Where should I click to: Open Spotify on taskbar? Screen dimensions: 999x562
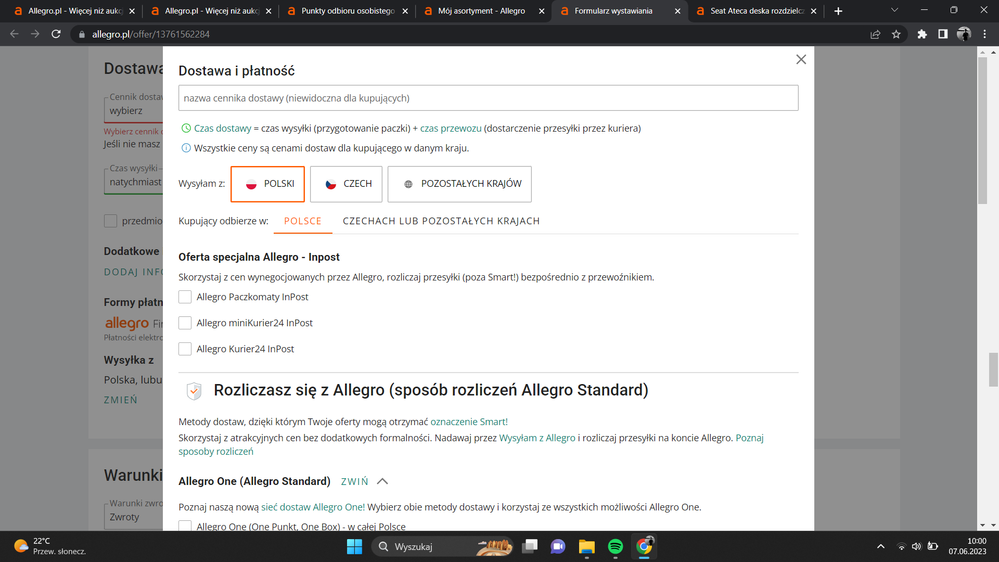(615, 547)
